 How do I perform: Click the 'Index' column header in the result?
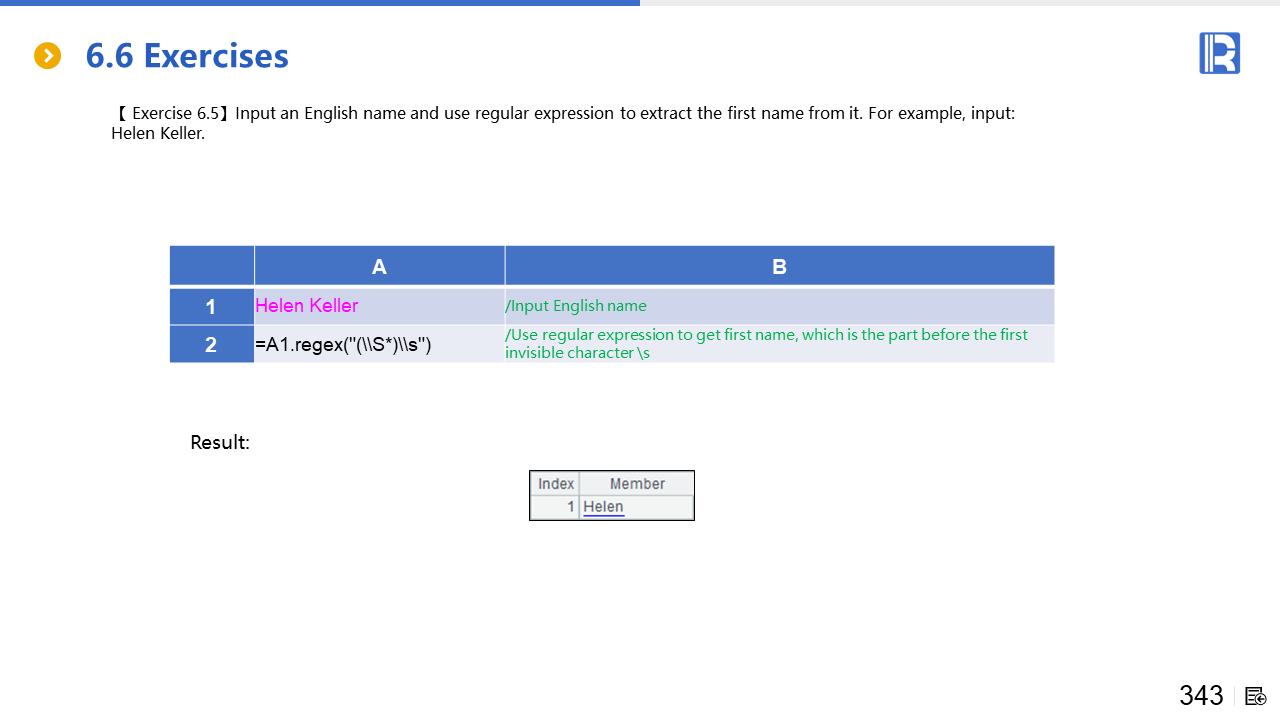coord(556,484)
